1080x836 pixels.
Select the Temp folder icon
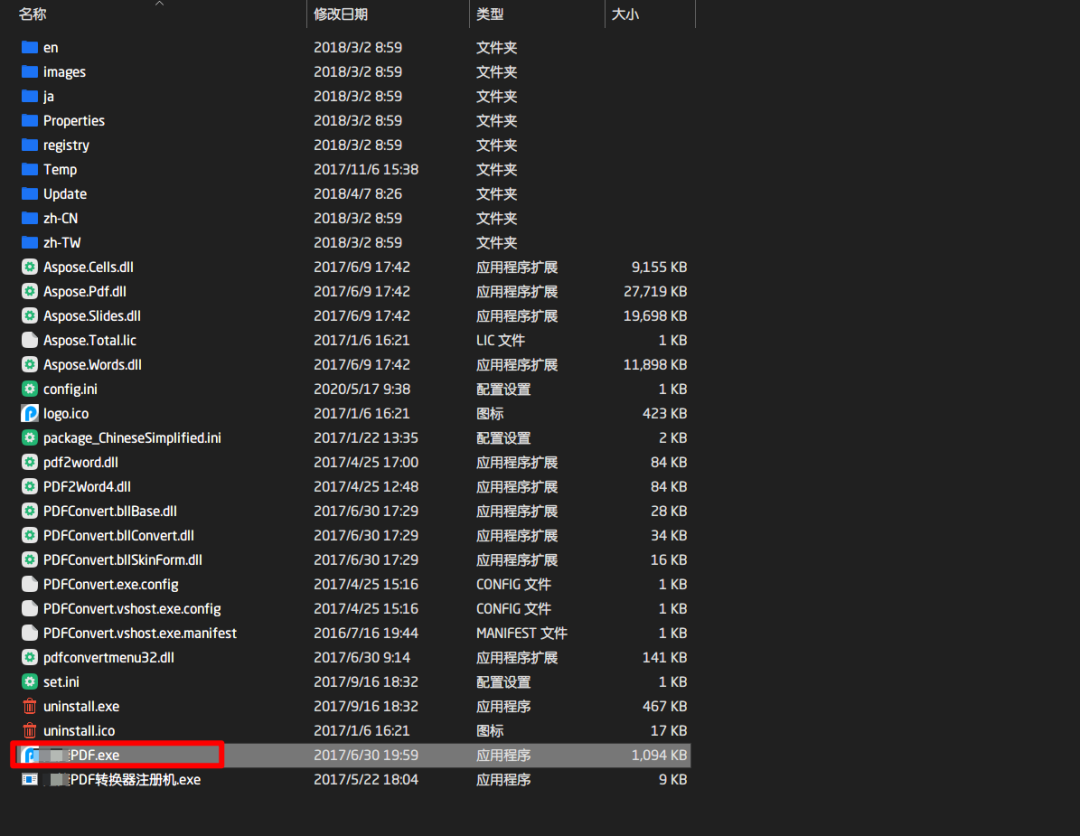[30, 169]
